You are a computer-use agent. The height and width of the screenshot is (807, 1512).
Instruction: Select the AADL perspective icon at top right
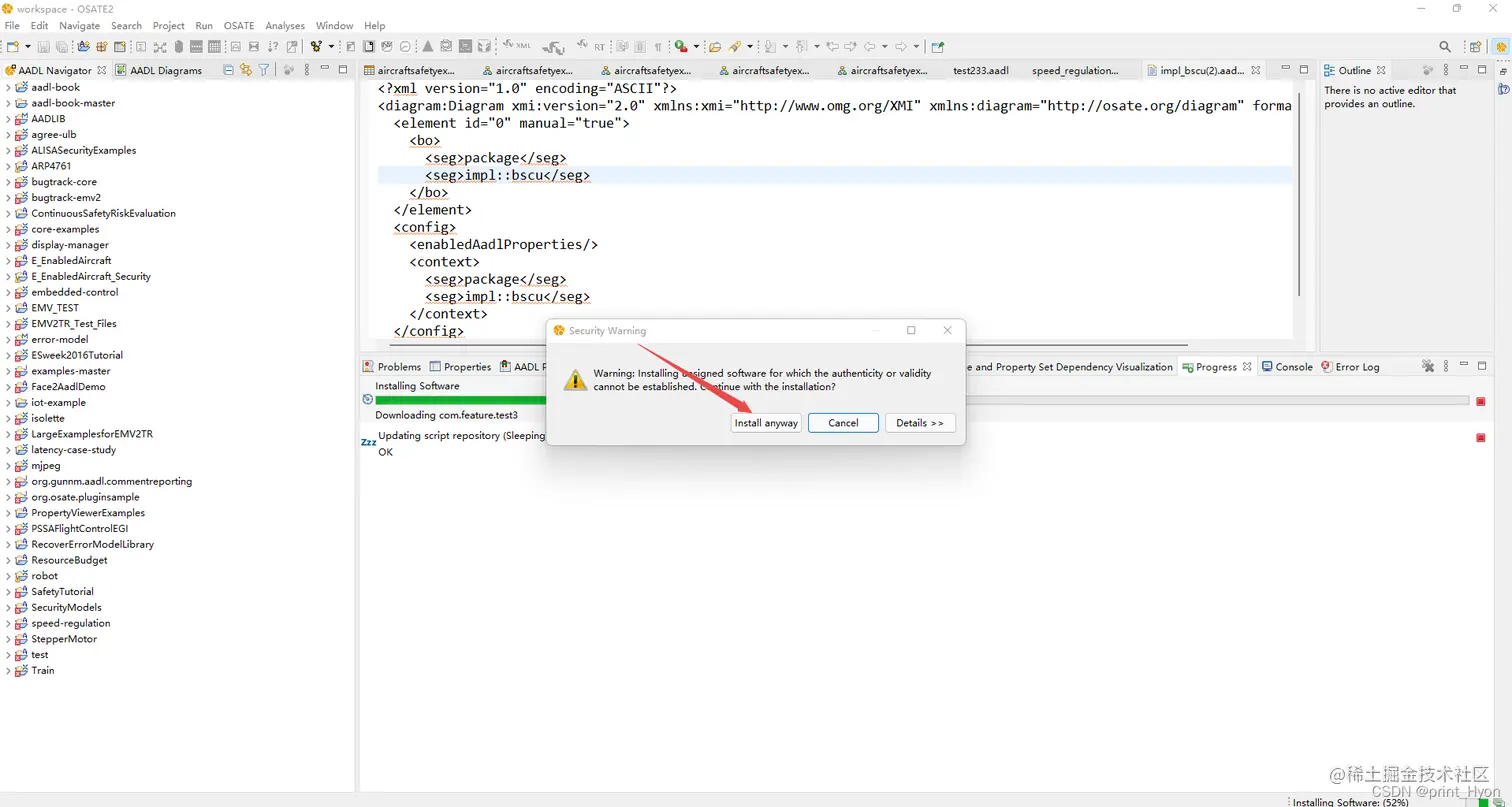pyautogui.click(x=1500, y=46)
